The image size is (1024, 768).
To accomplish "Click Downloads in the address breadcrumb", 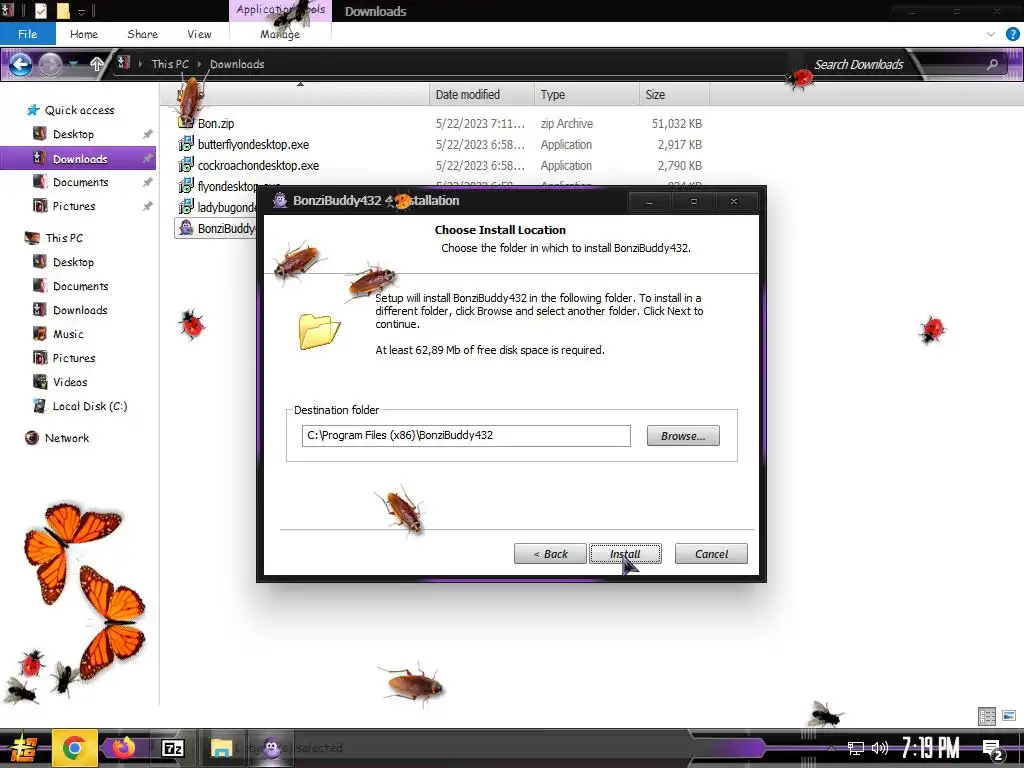I will pos(237,64).
